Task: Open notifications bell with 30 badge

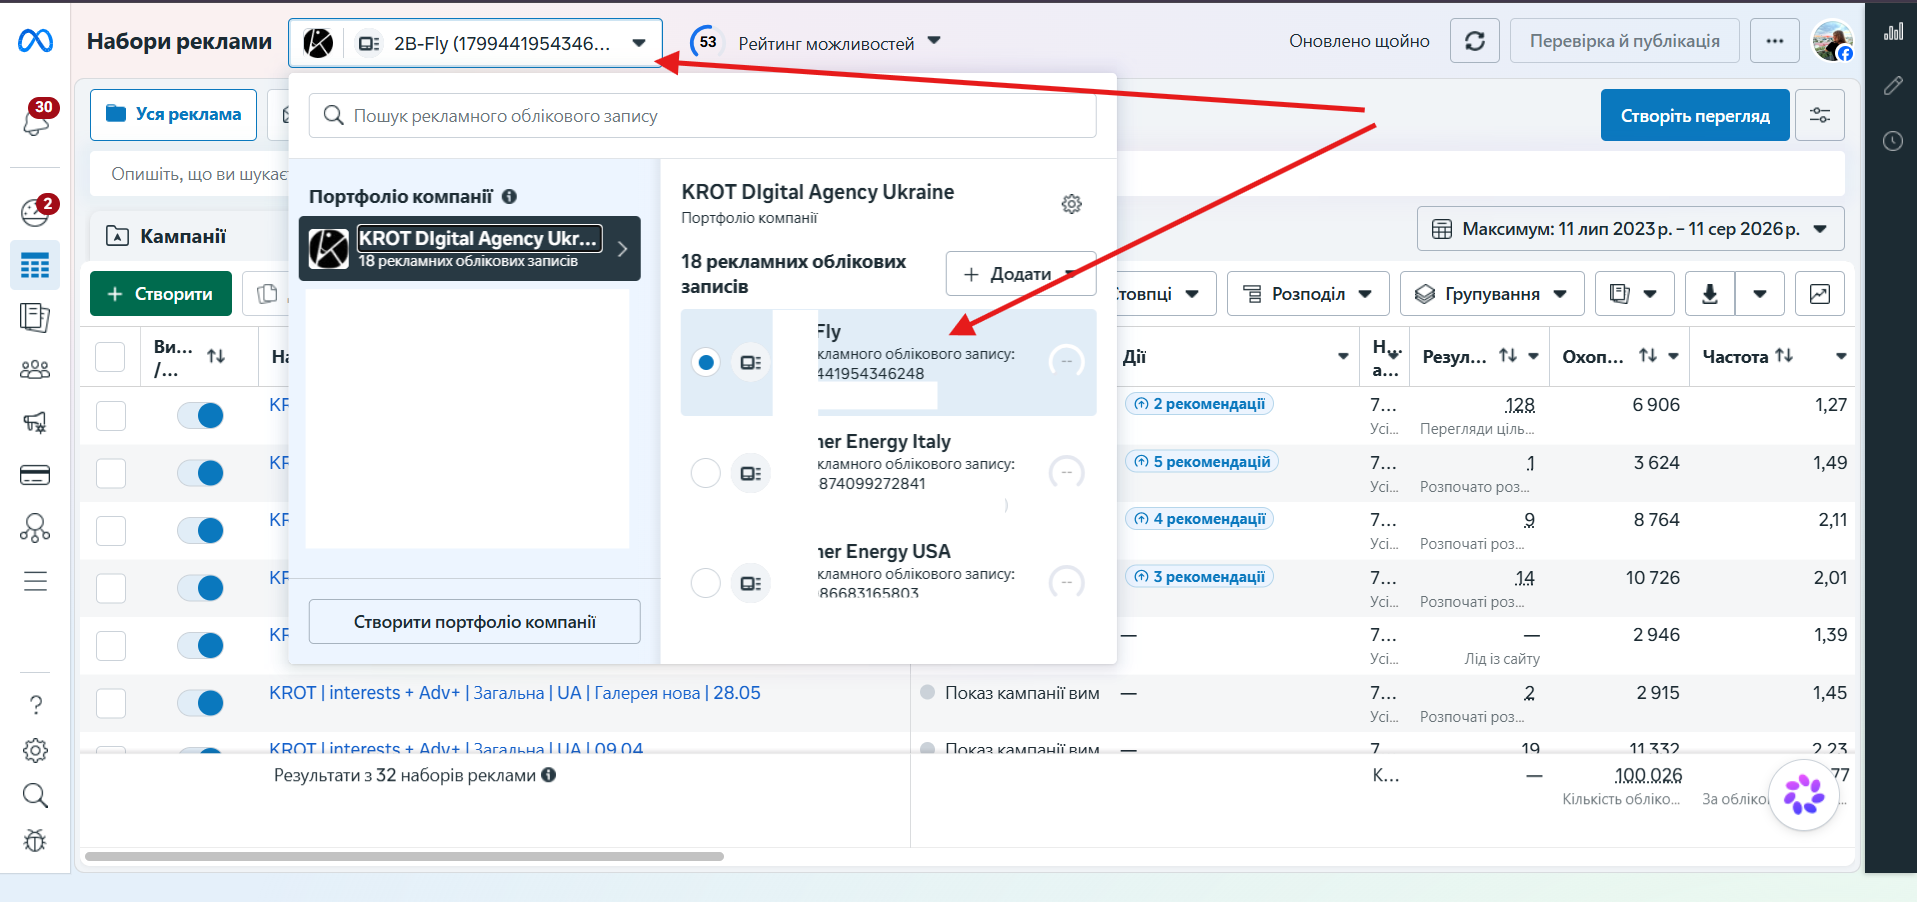Action: click(x=36, y=120)
